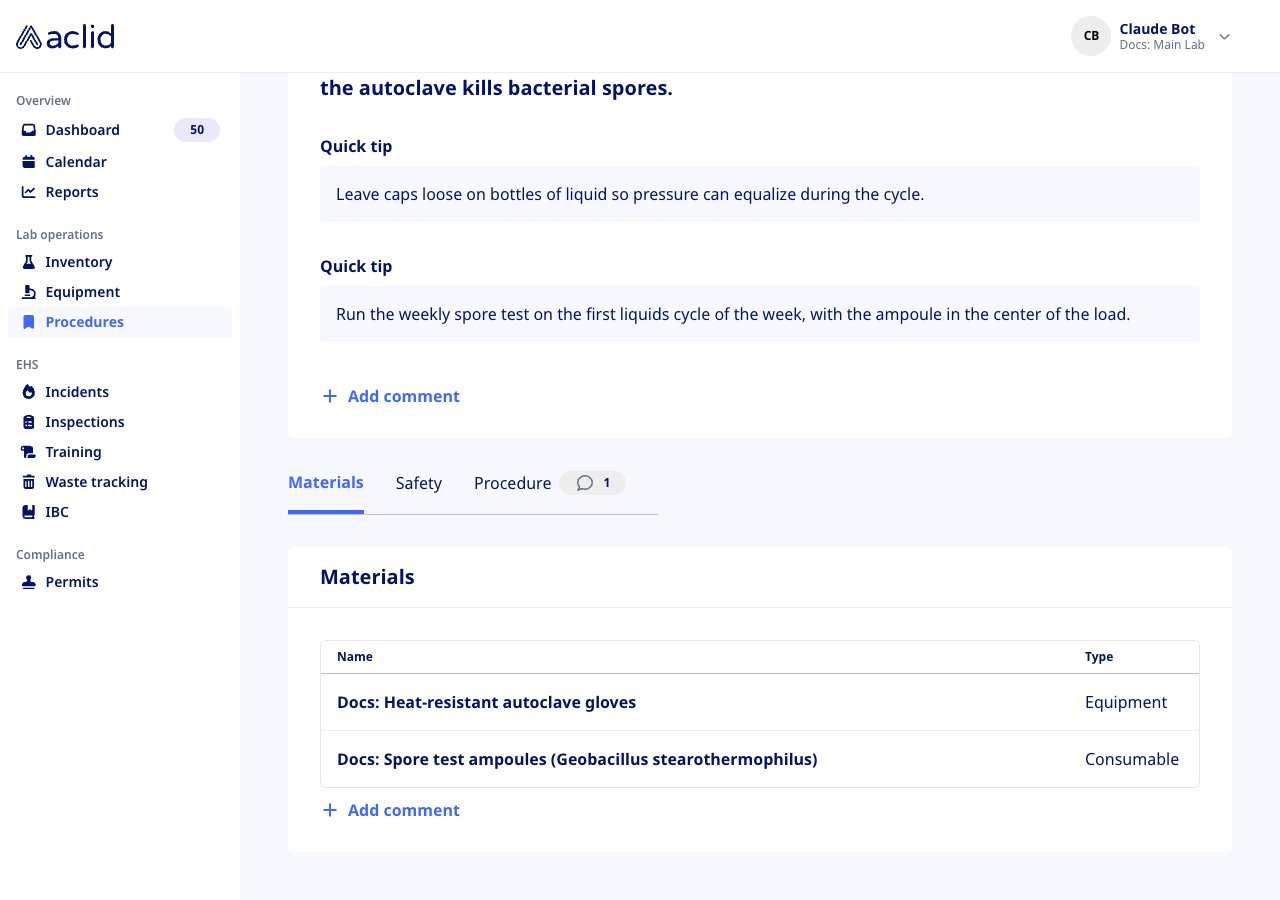Click the comment bubble icon beside Procedure
Image resolution: width=1280 pixels, height=900 pixels.
tap(585, 483)
